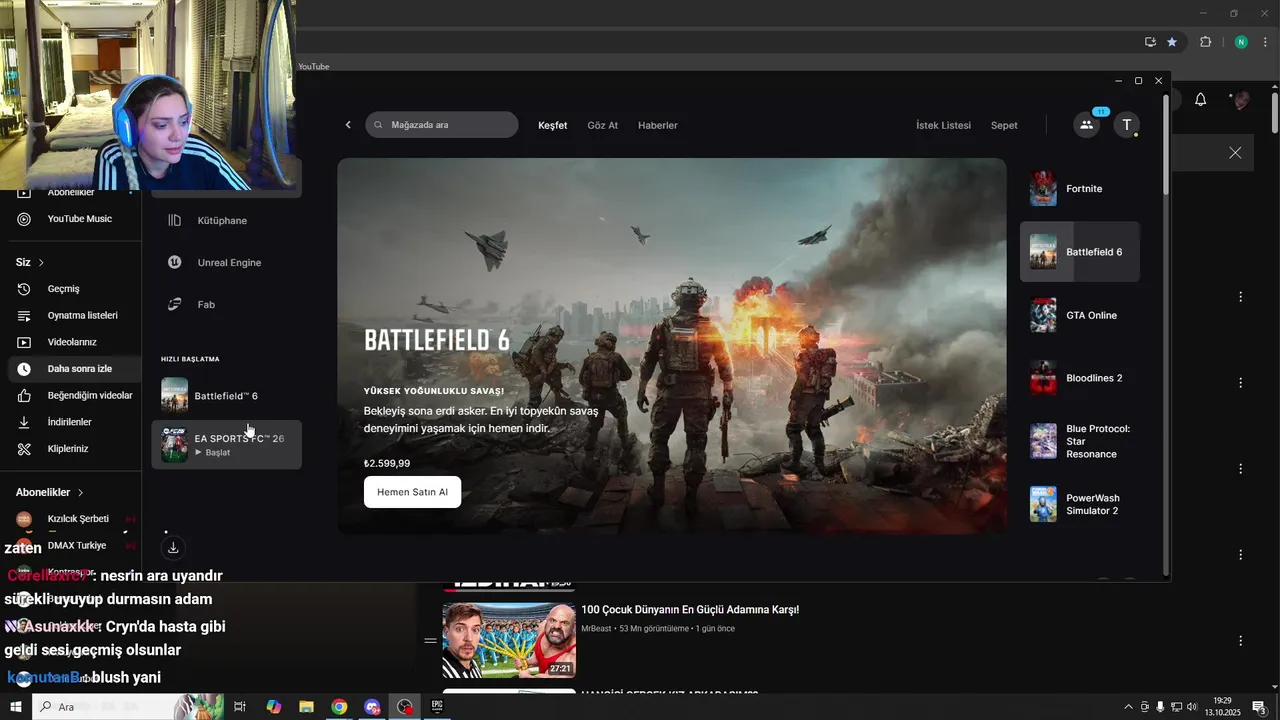Click the Windows taskbar search Ara box
The height and width of the screenshot is (720, 1280).
click(127, 707)
